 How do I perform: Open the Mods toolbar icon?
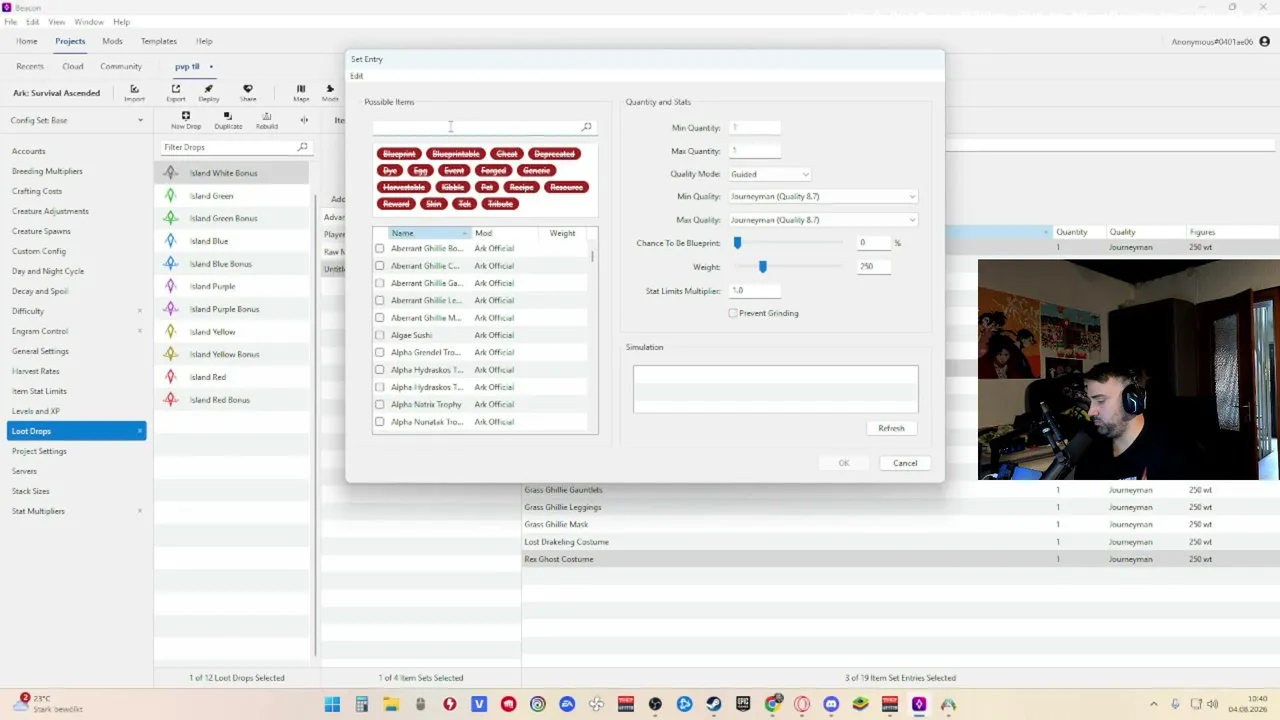(330, 89)
